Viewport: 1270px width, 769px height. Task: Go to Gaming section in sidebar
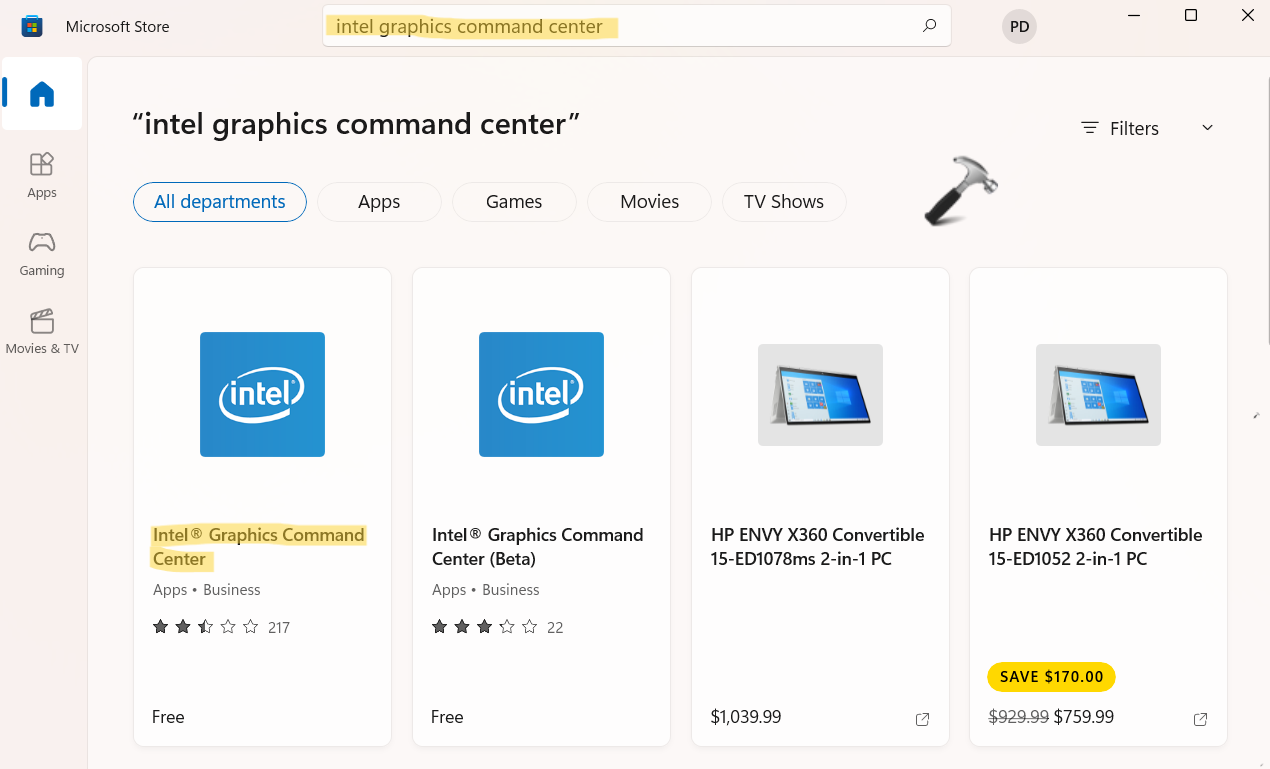tap(42, 253)
